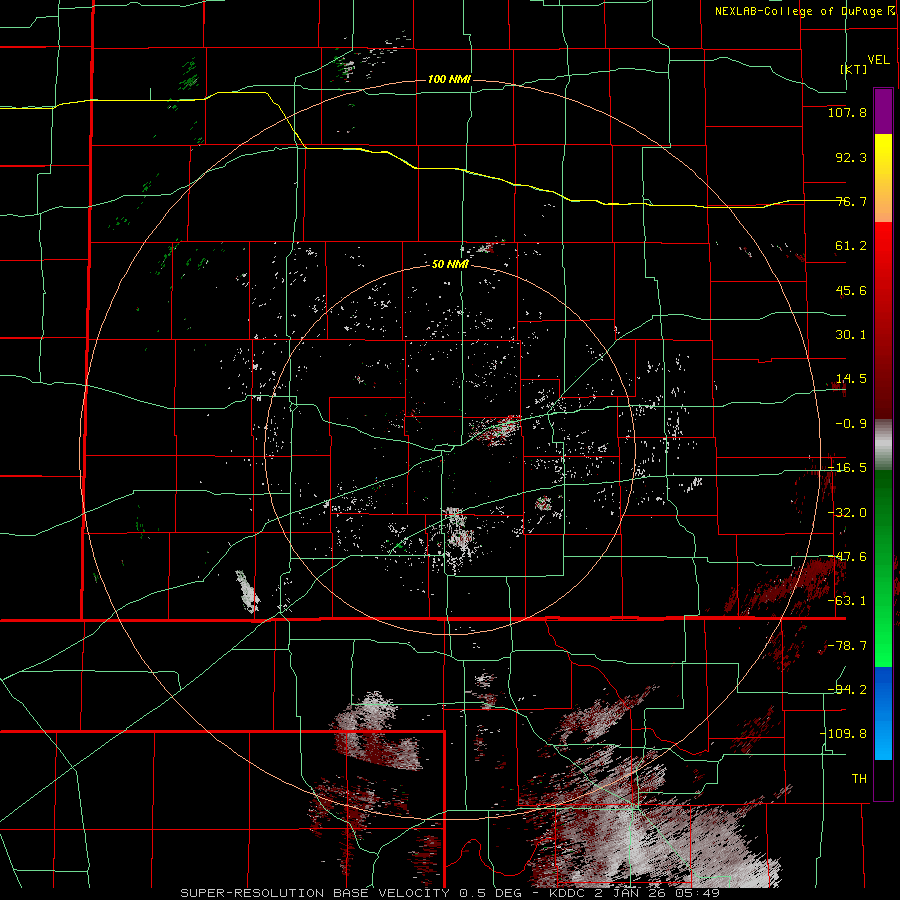Pick the purple segment of the velocity color bar
Viewport: 900px width, 900px height.
(x=883, y=111)
